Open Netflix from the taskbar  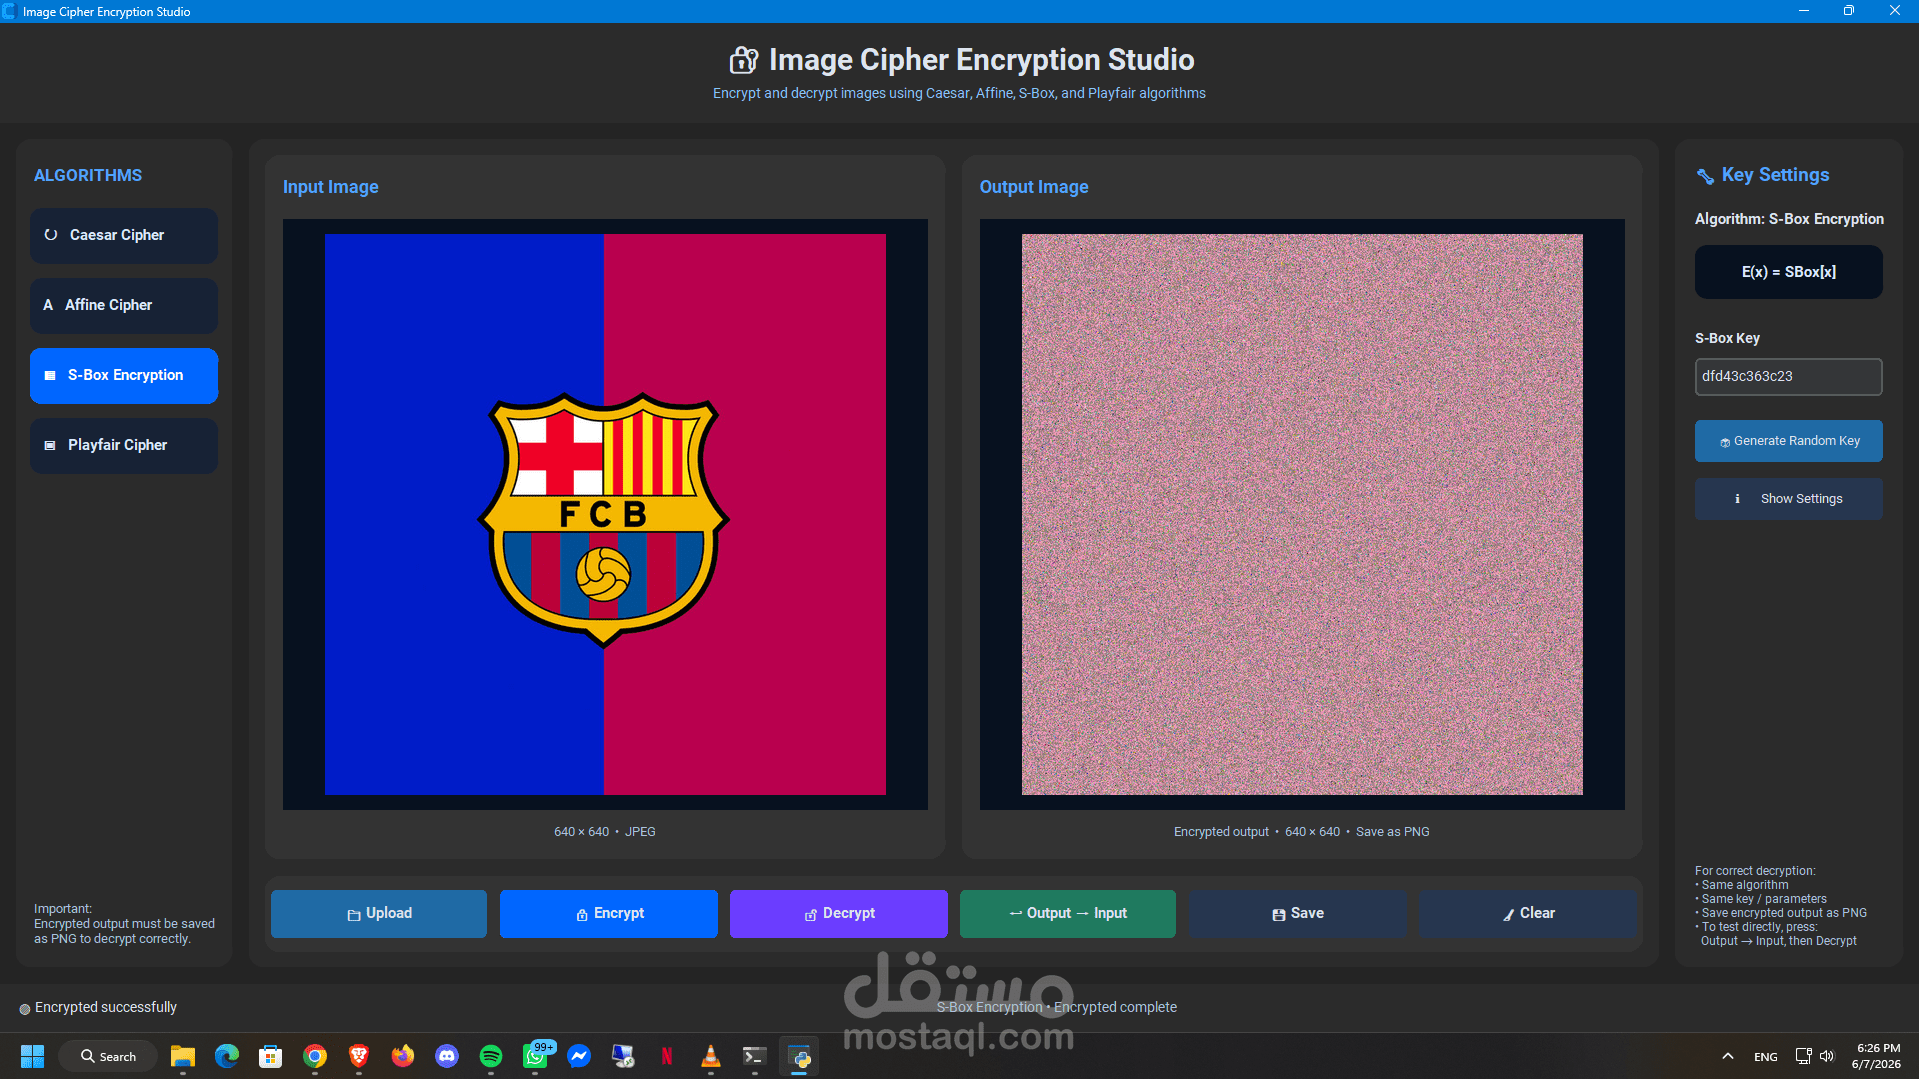667,1056
